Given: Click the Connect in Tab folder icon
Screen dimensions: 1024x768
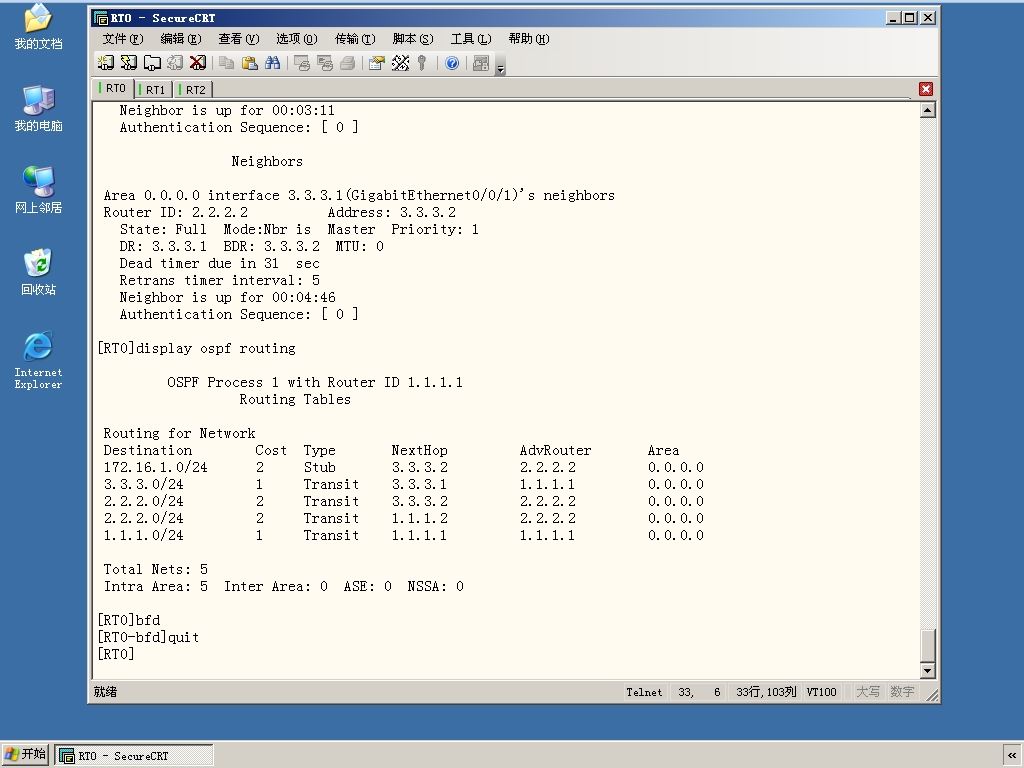Looking at the screenshot, I should [152, 63].
